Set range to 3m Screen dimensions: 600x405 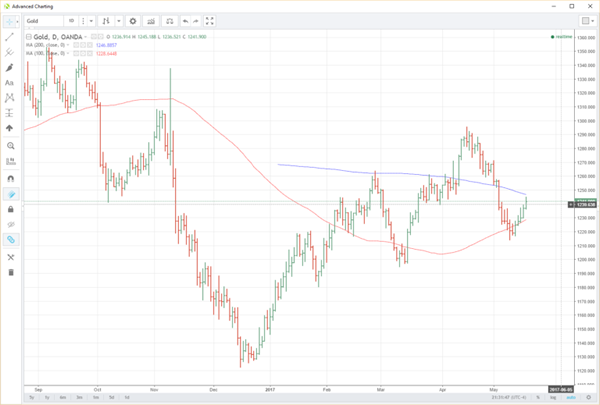tap(79, 398)
